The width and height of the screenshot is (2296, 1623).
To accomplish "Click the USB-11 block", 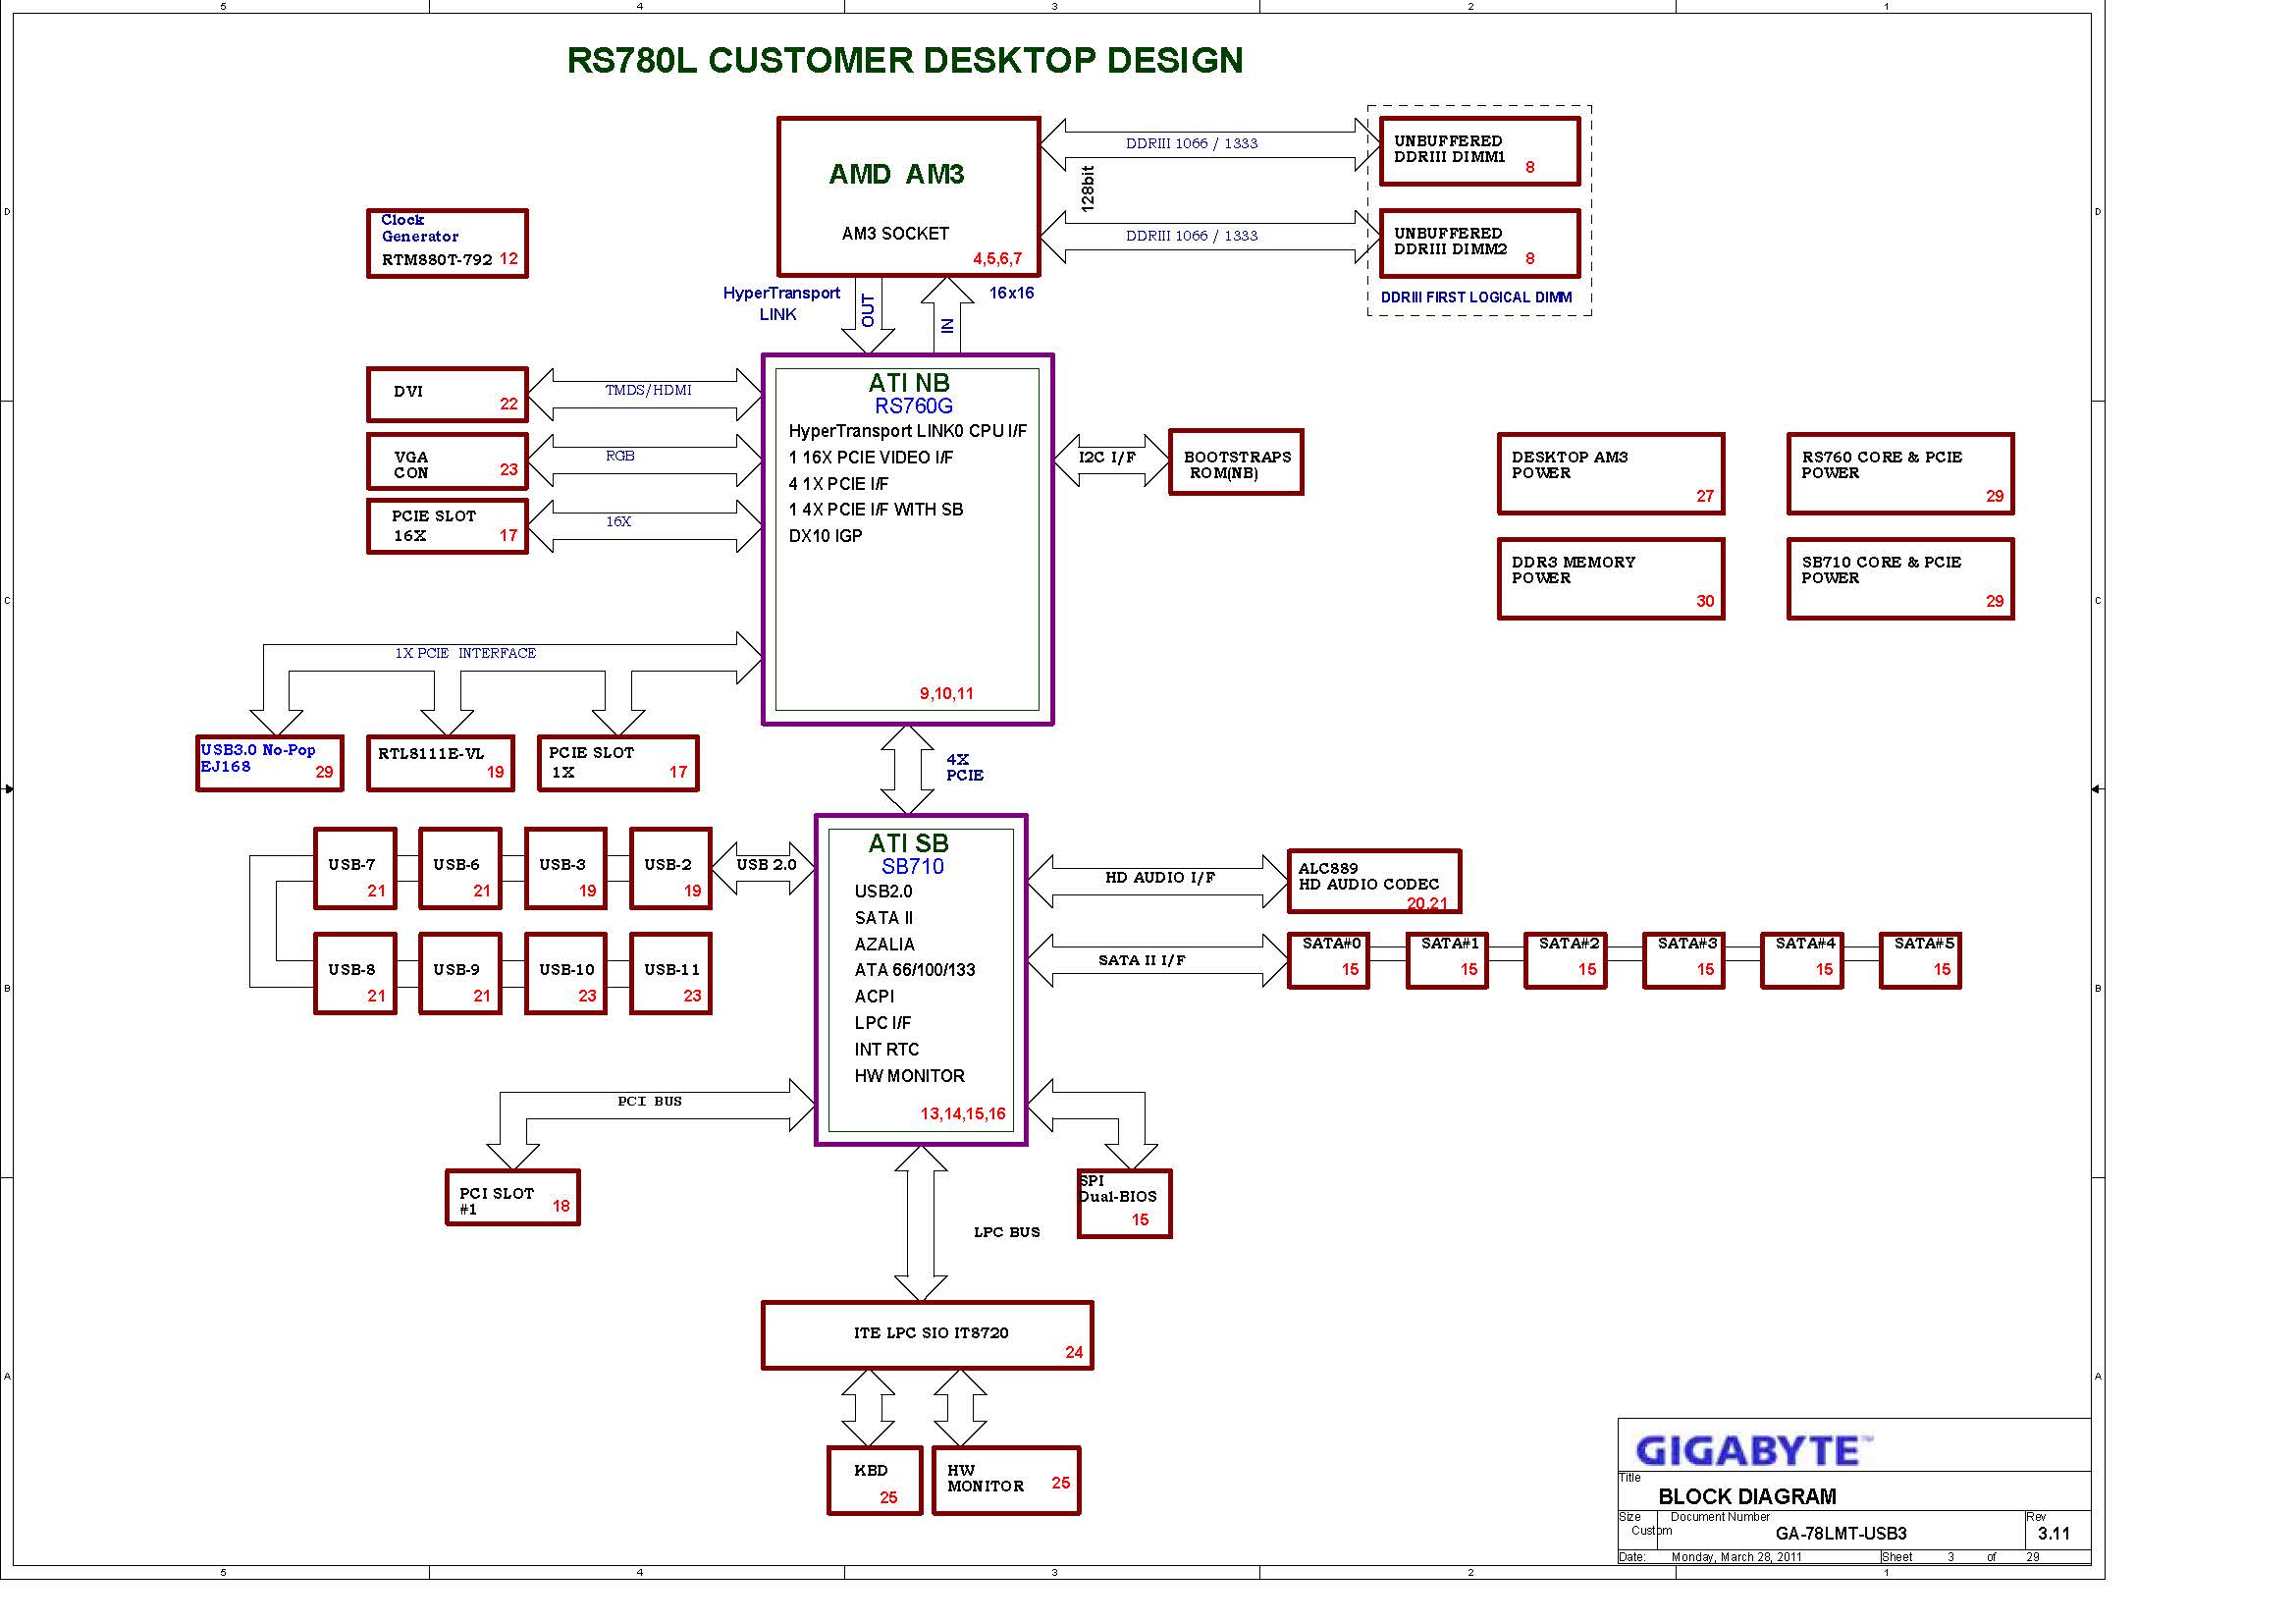I will (671, 973).
